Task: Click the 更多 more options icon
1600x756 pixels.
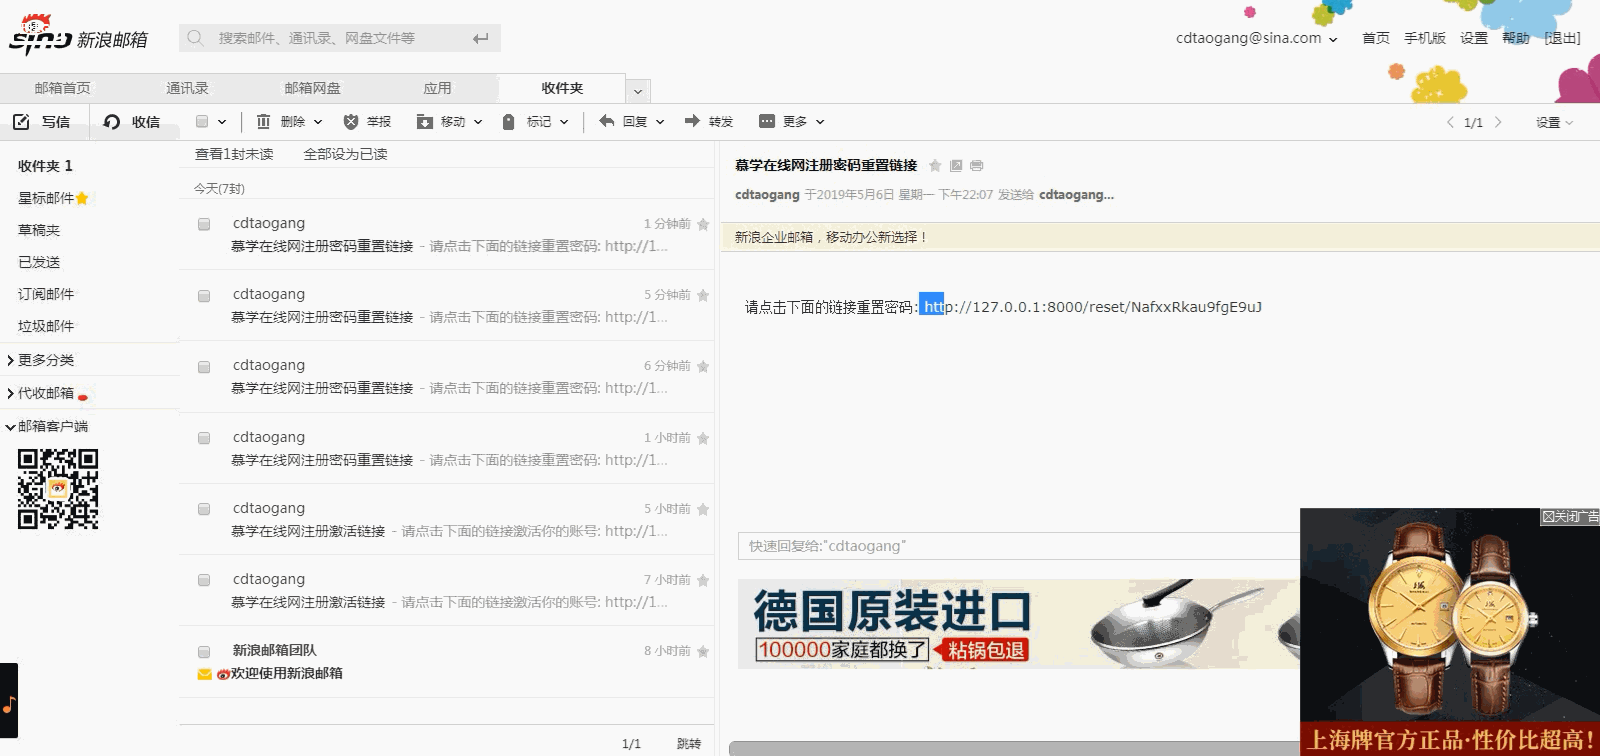Action: [767, 121]
